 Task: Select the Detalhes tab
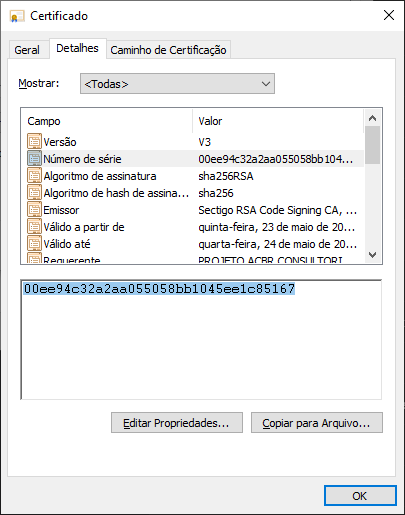click(x=77, y=48)
